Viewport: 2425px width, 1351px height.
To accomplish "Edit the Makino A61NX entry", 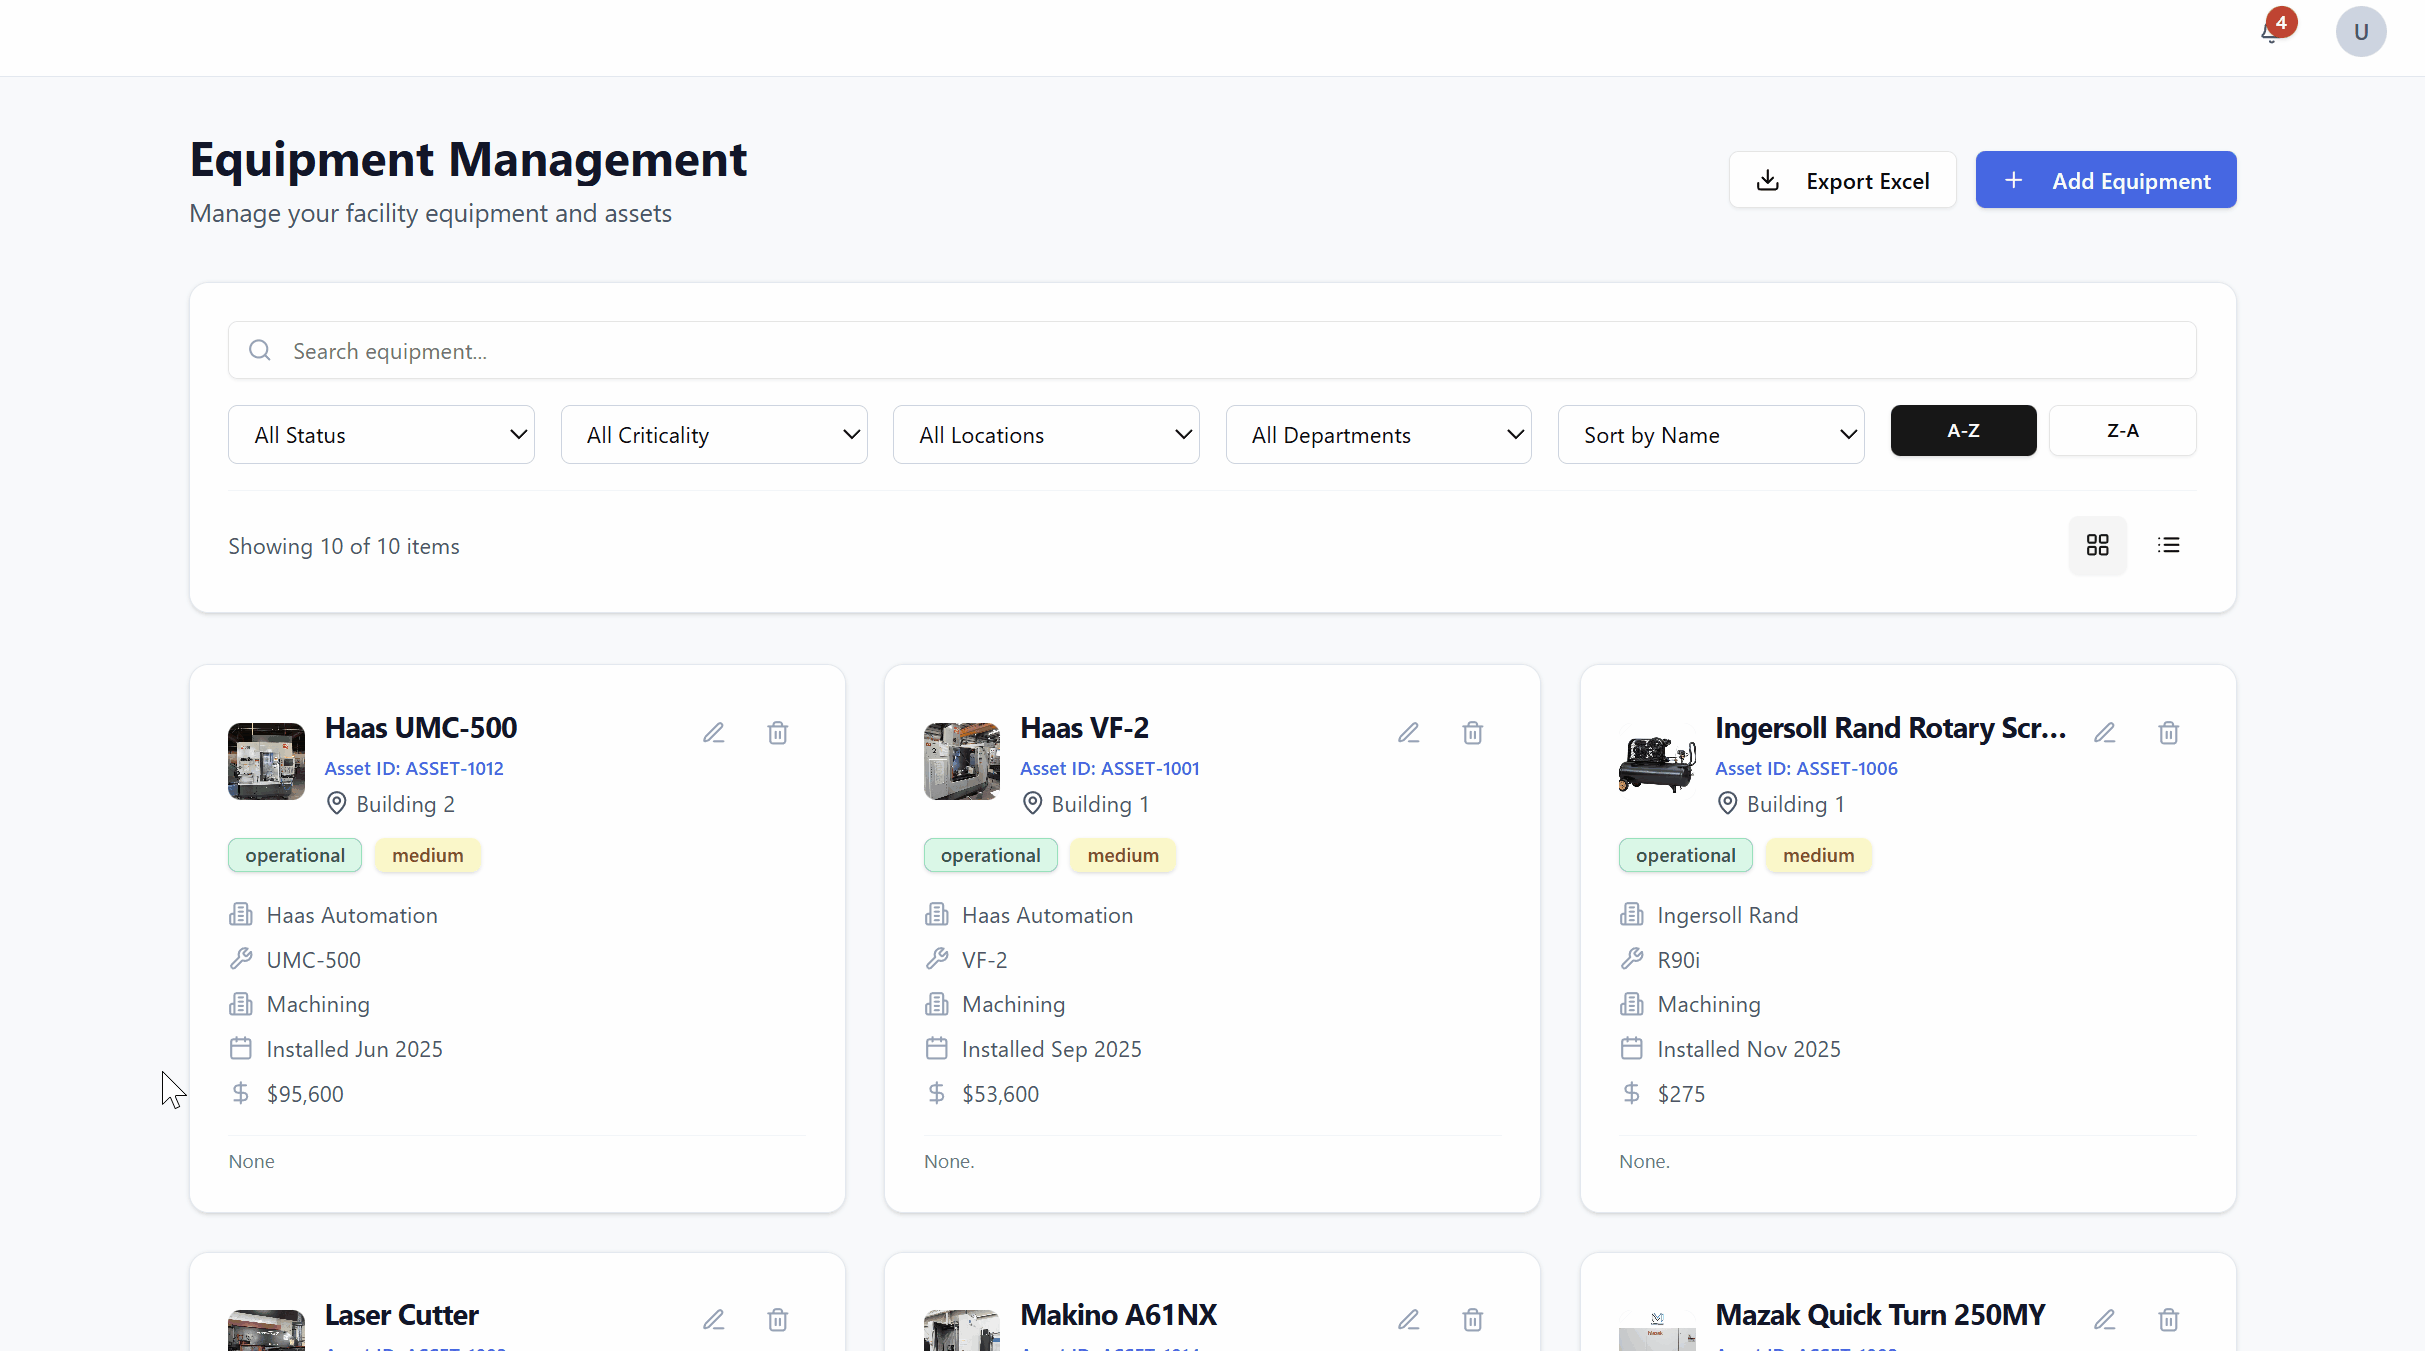I will click(1408, 1319).
